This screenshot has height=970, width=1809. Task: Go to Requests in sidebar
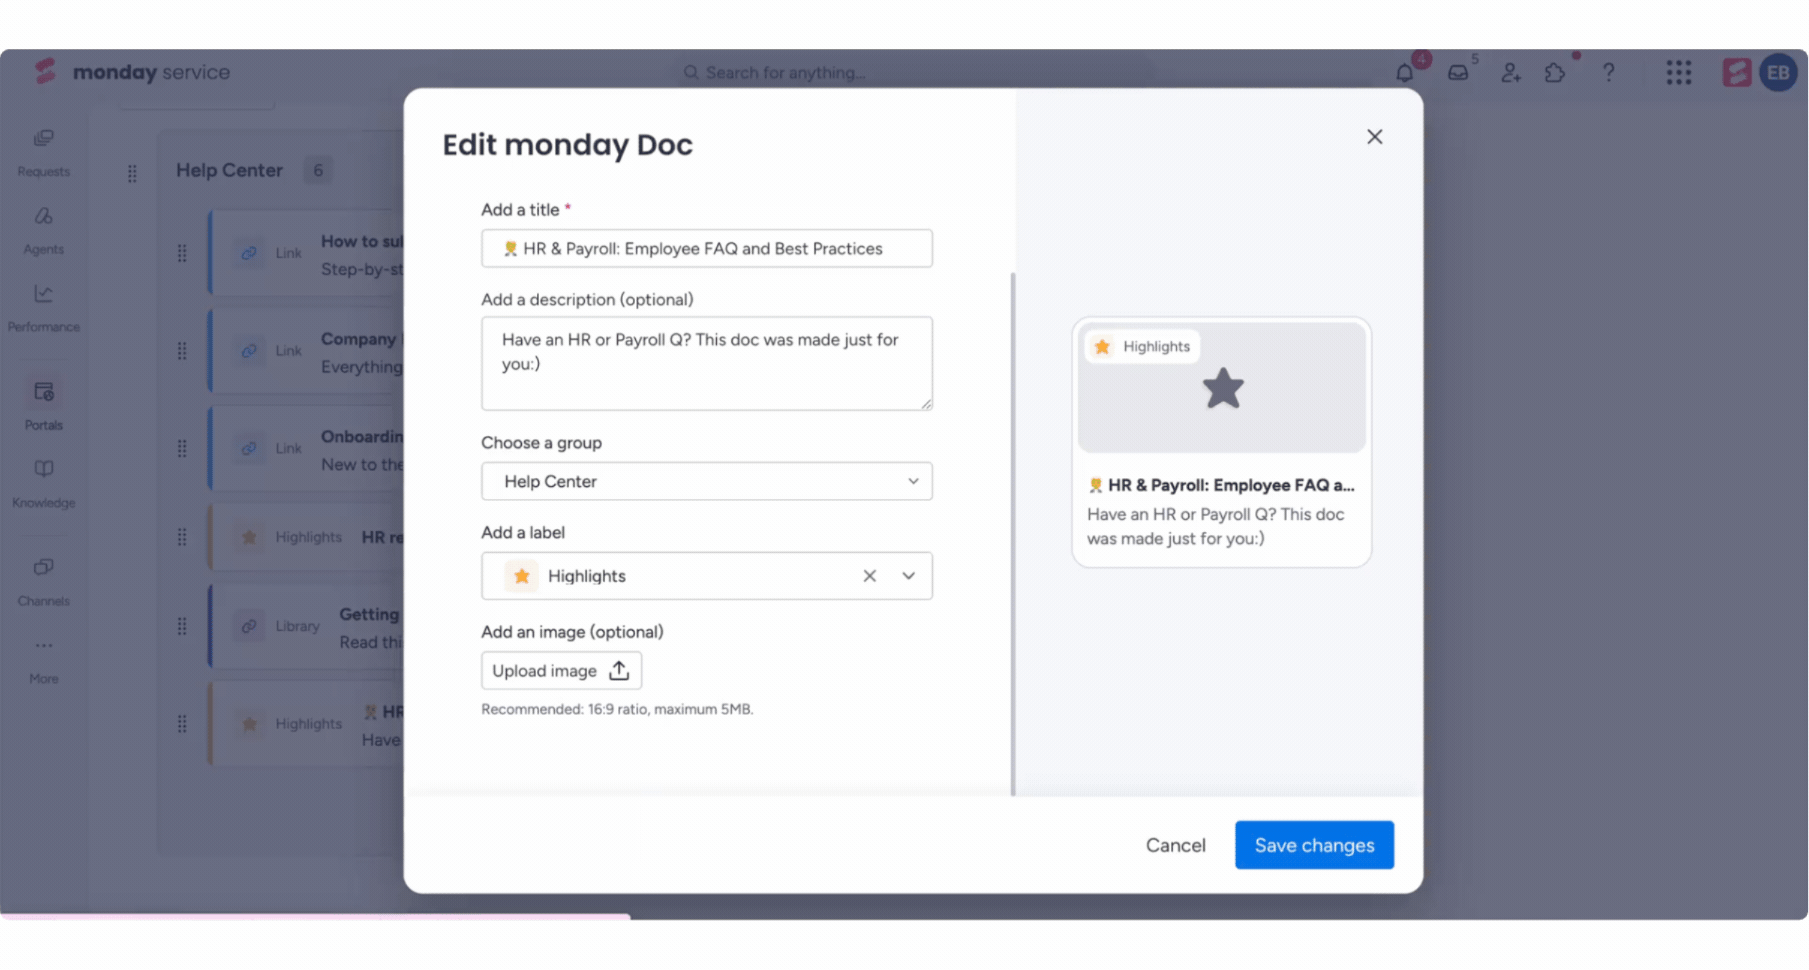pos(44,153)
